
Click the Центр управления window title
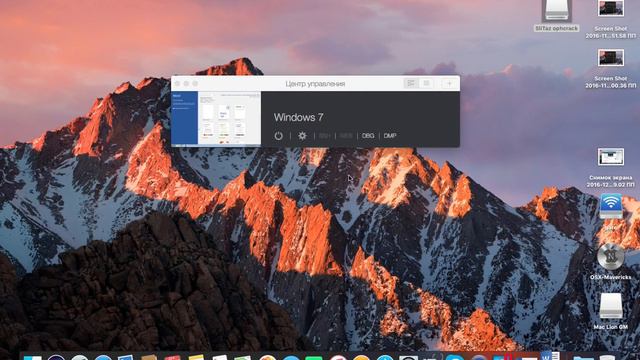coord(315,84)
